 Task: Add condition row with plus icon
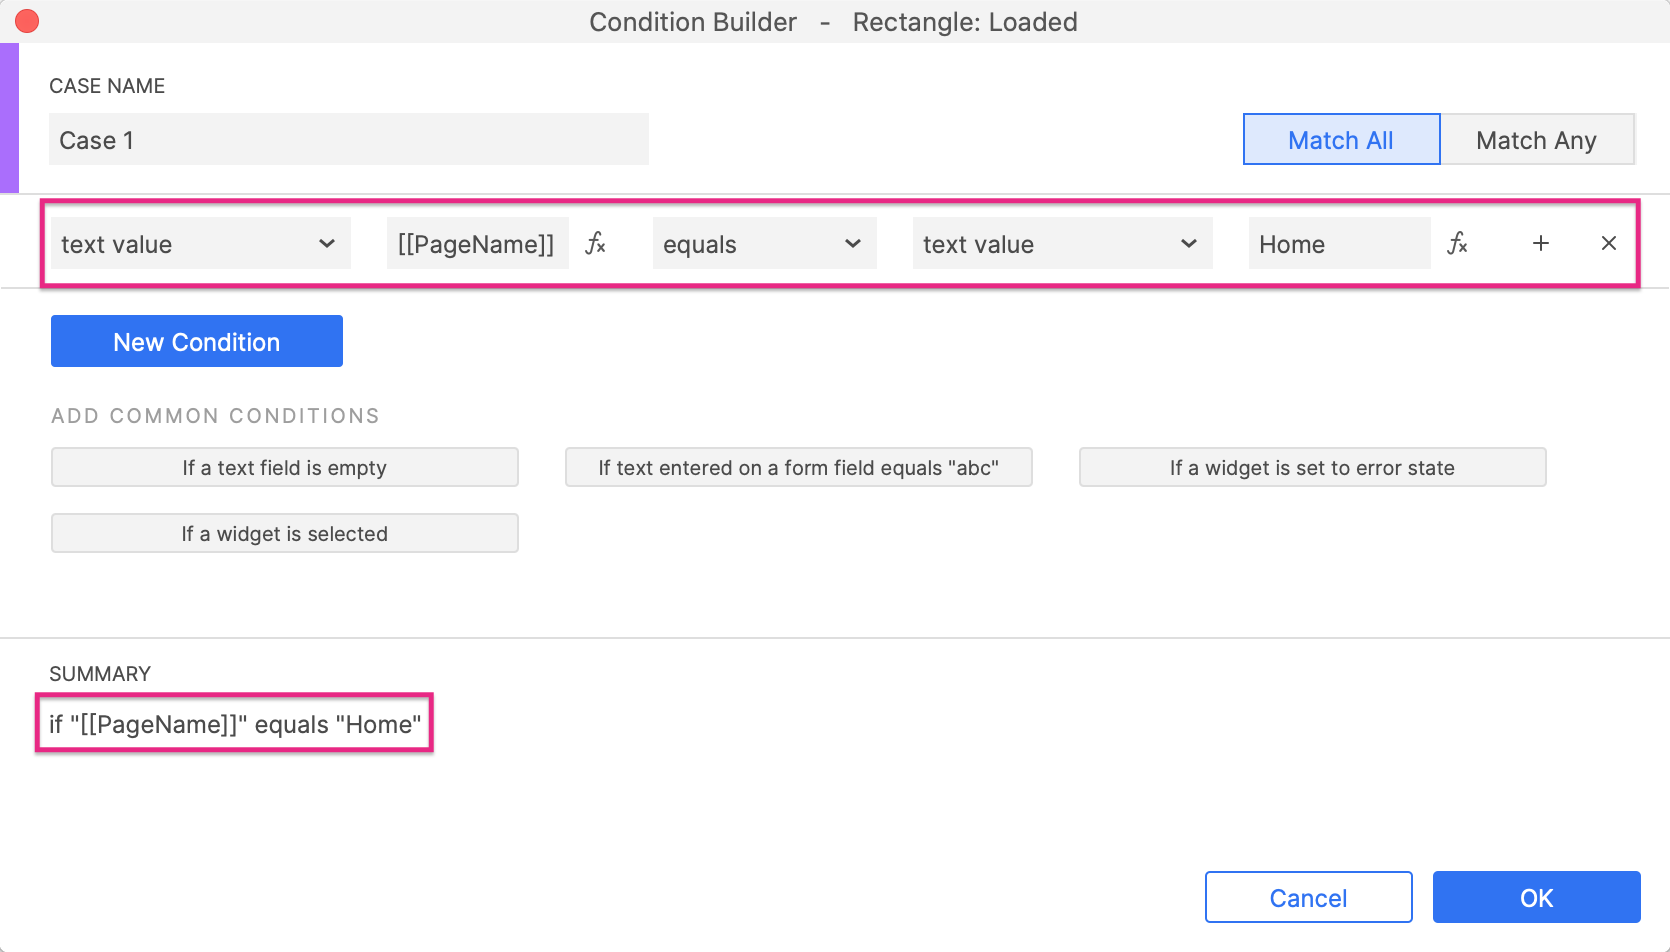click(x=1541, y=243)
